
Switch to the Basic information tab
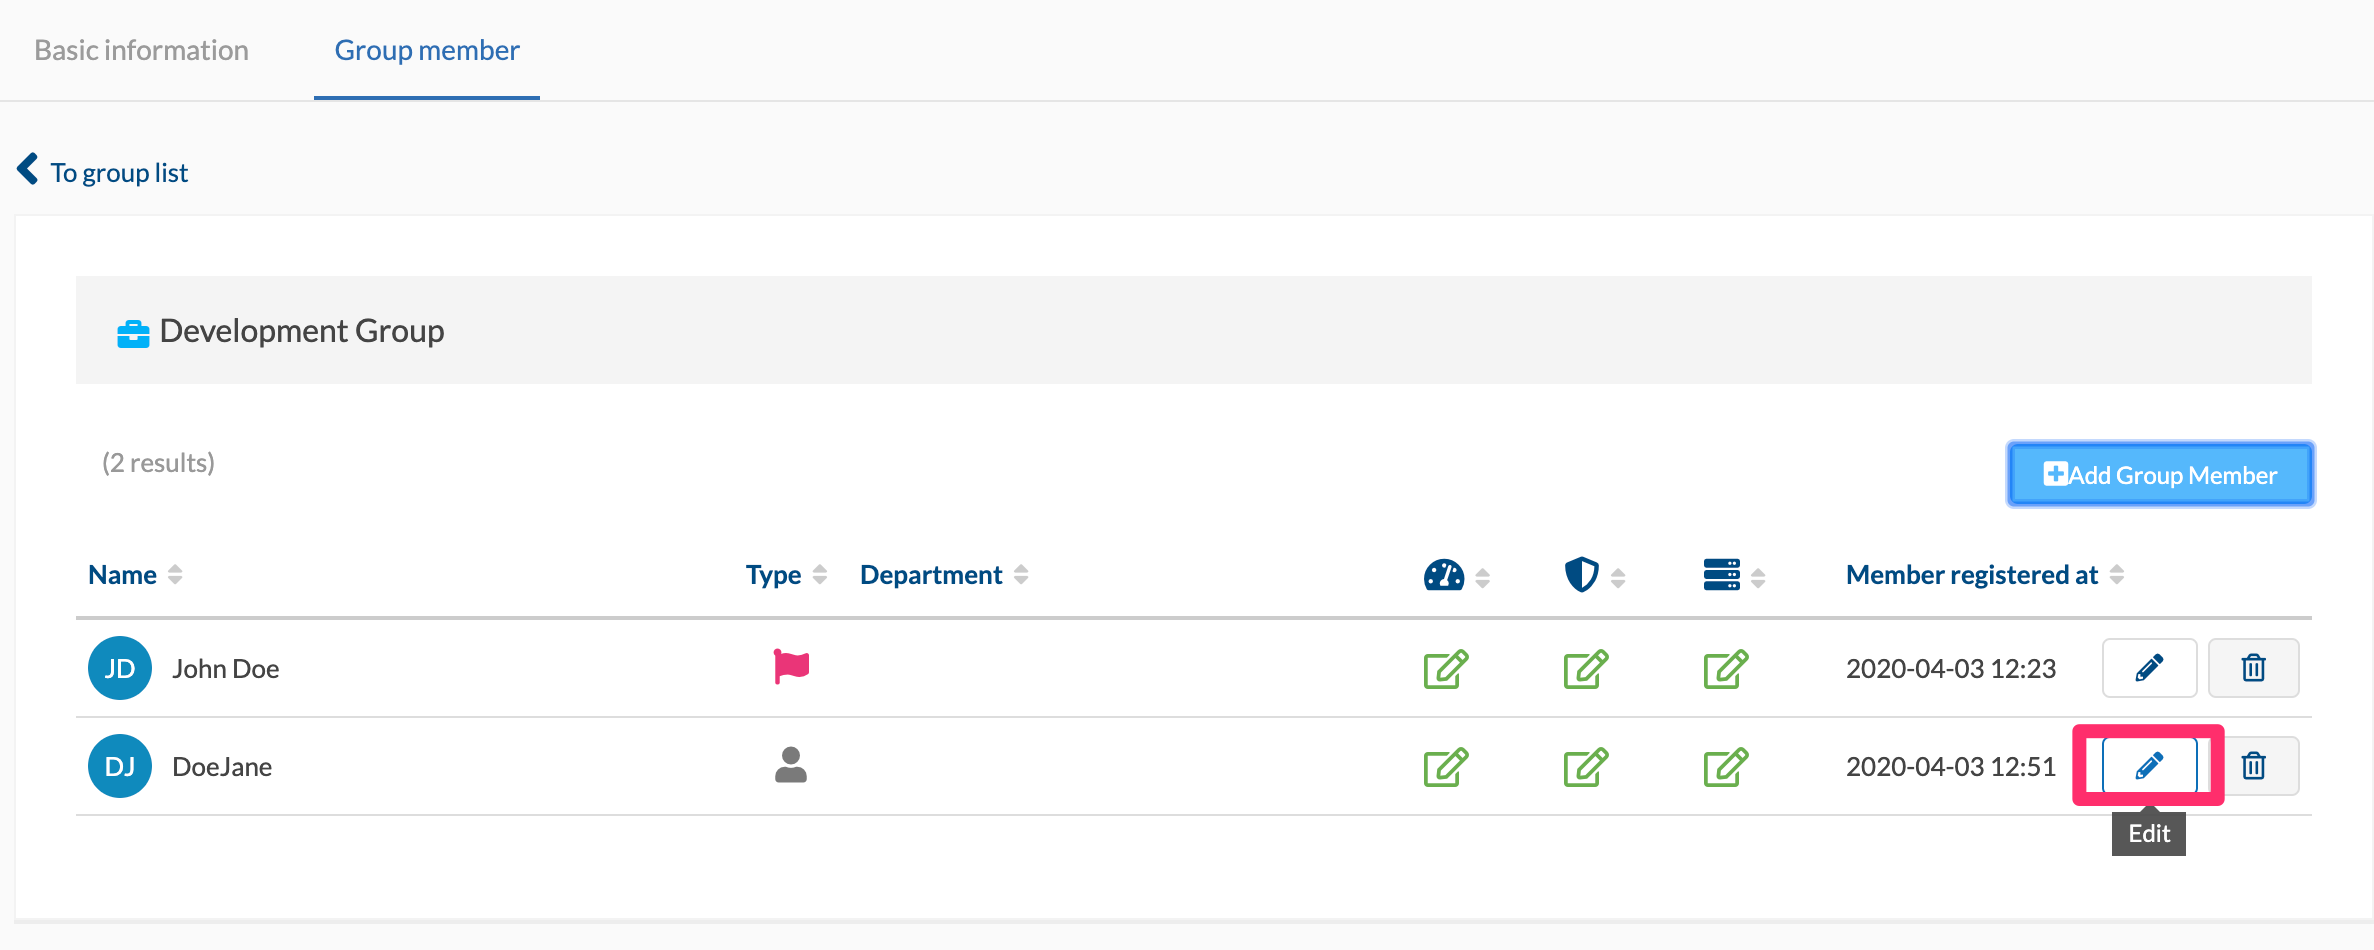coord(141,50)
